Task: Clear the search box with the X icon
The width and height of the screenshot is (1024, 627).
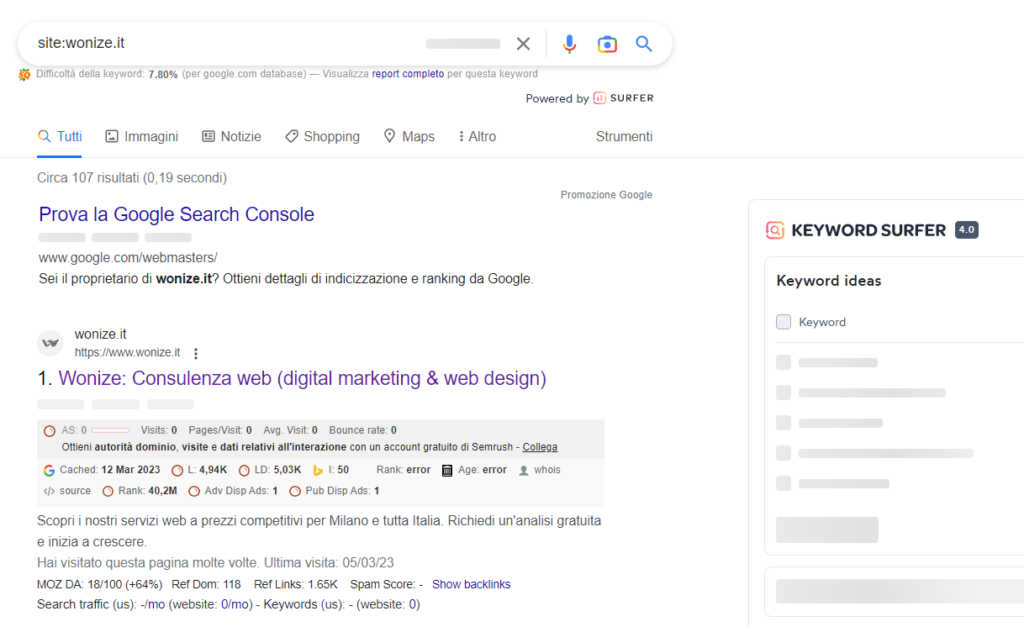Action: pyautogui.click(x=523, y=44)
